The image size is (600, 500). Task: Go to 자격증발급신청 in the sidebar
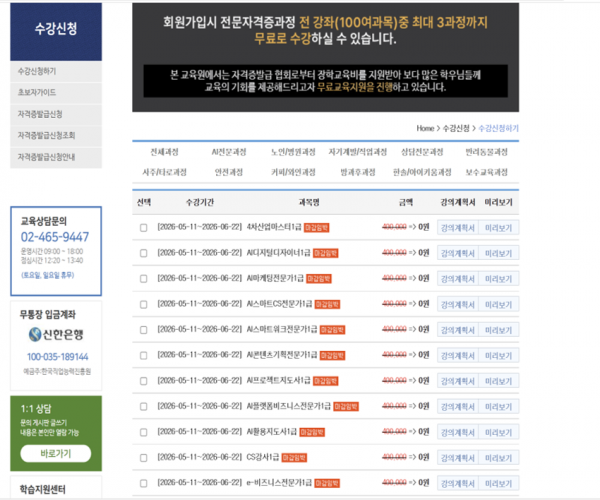point(56,114)
